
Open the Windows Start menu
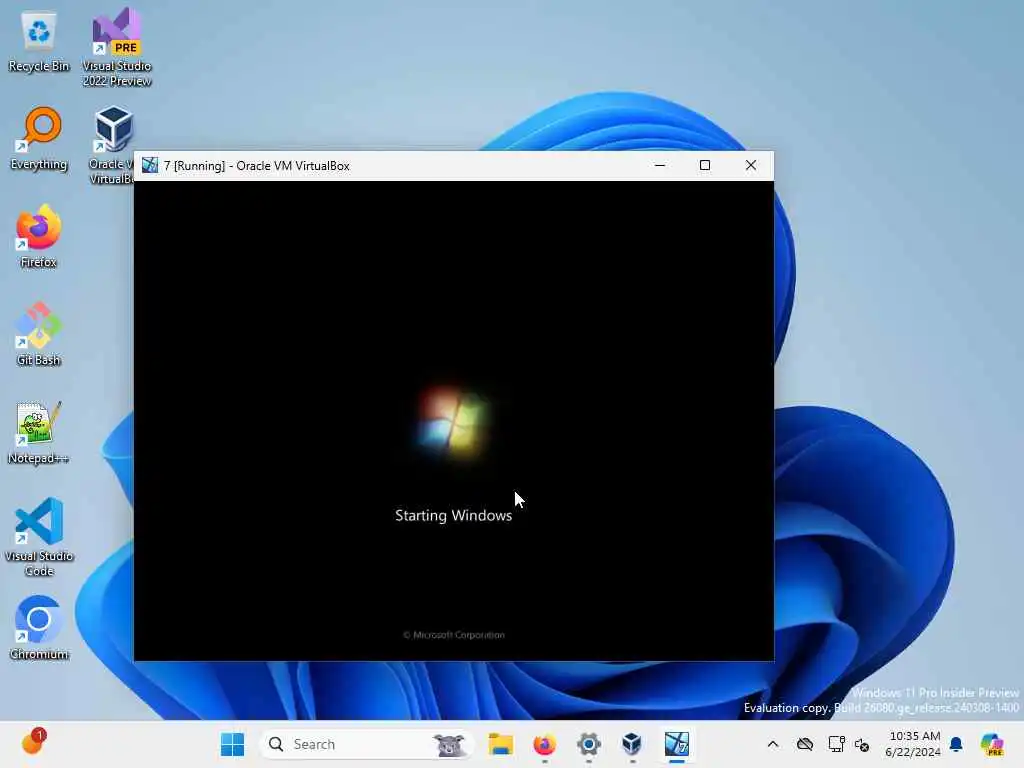pos(232,744)
